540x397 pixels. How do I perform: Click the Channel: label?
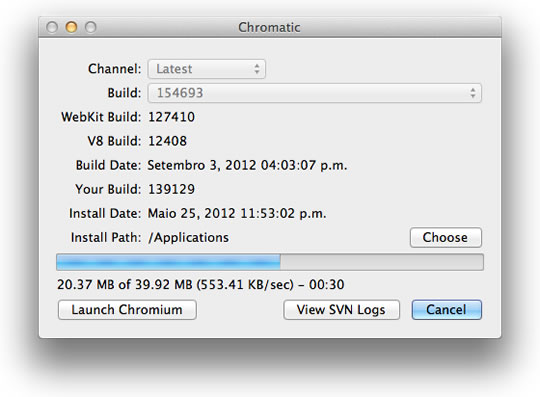tap(114, 69)
